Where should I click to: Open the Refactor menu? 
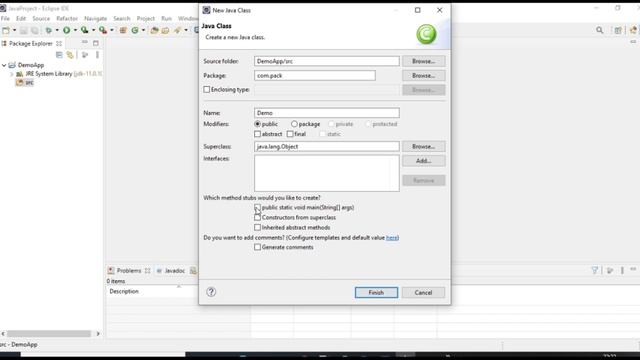pyautogui.click(x=67, y=18)
